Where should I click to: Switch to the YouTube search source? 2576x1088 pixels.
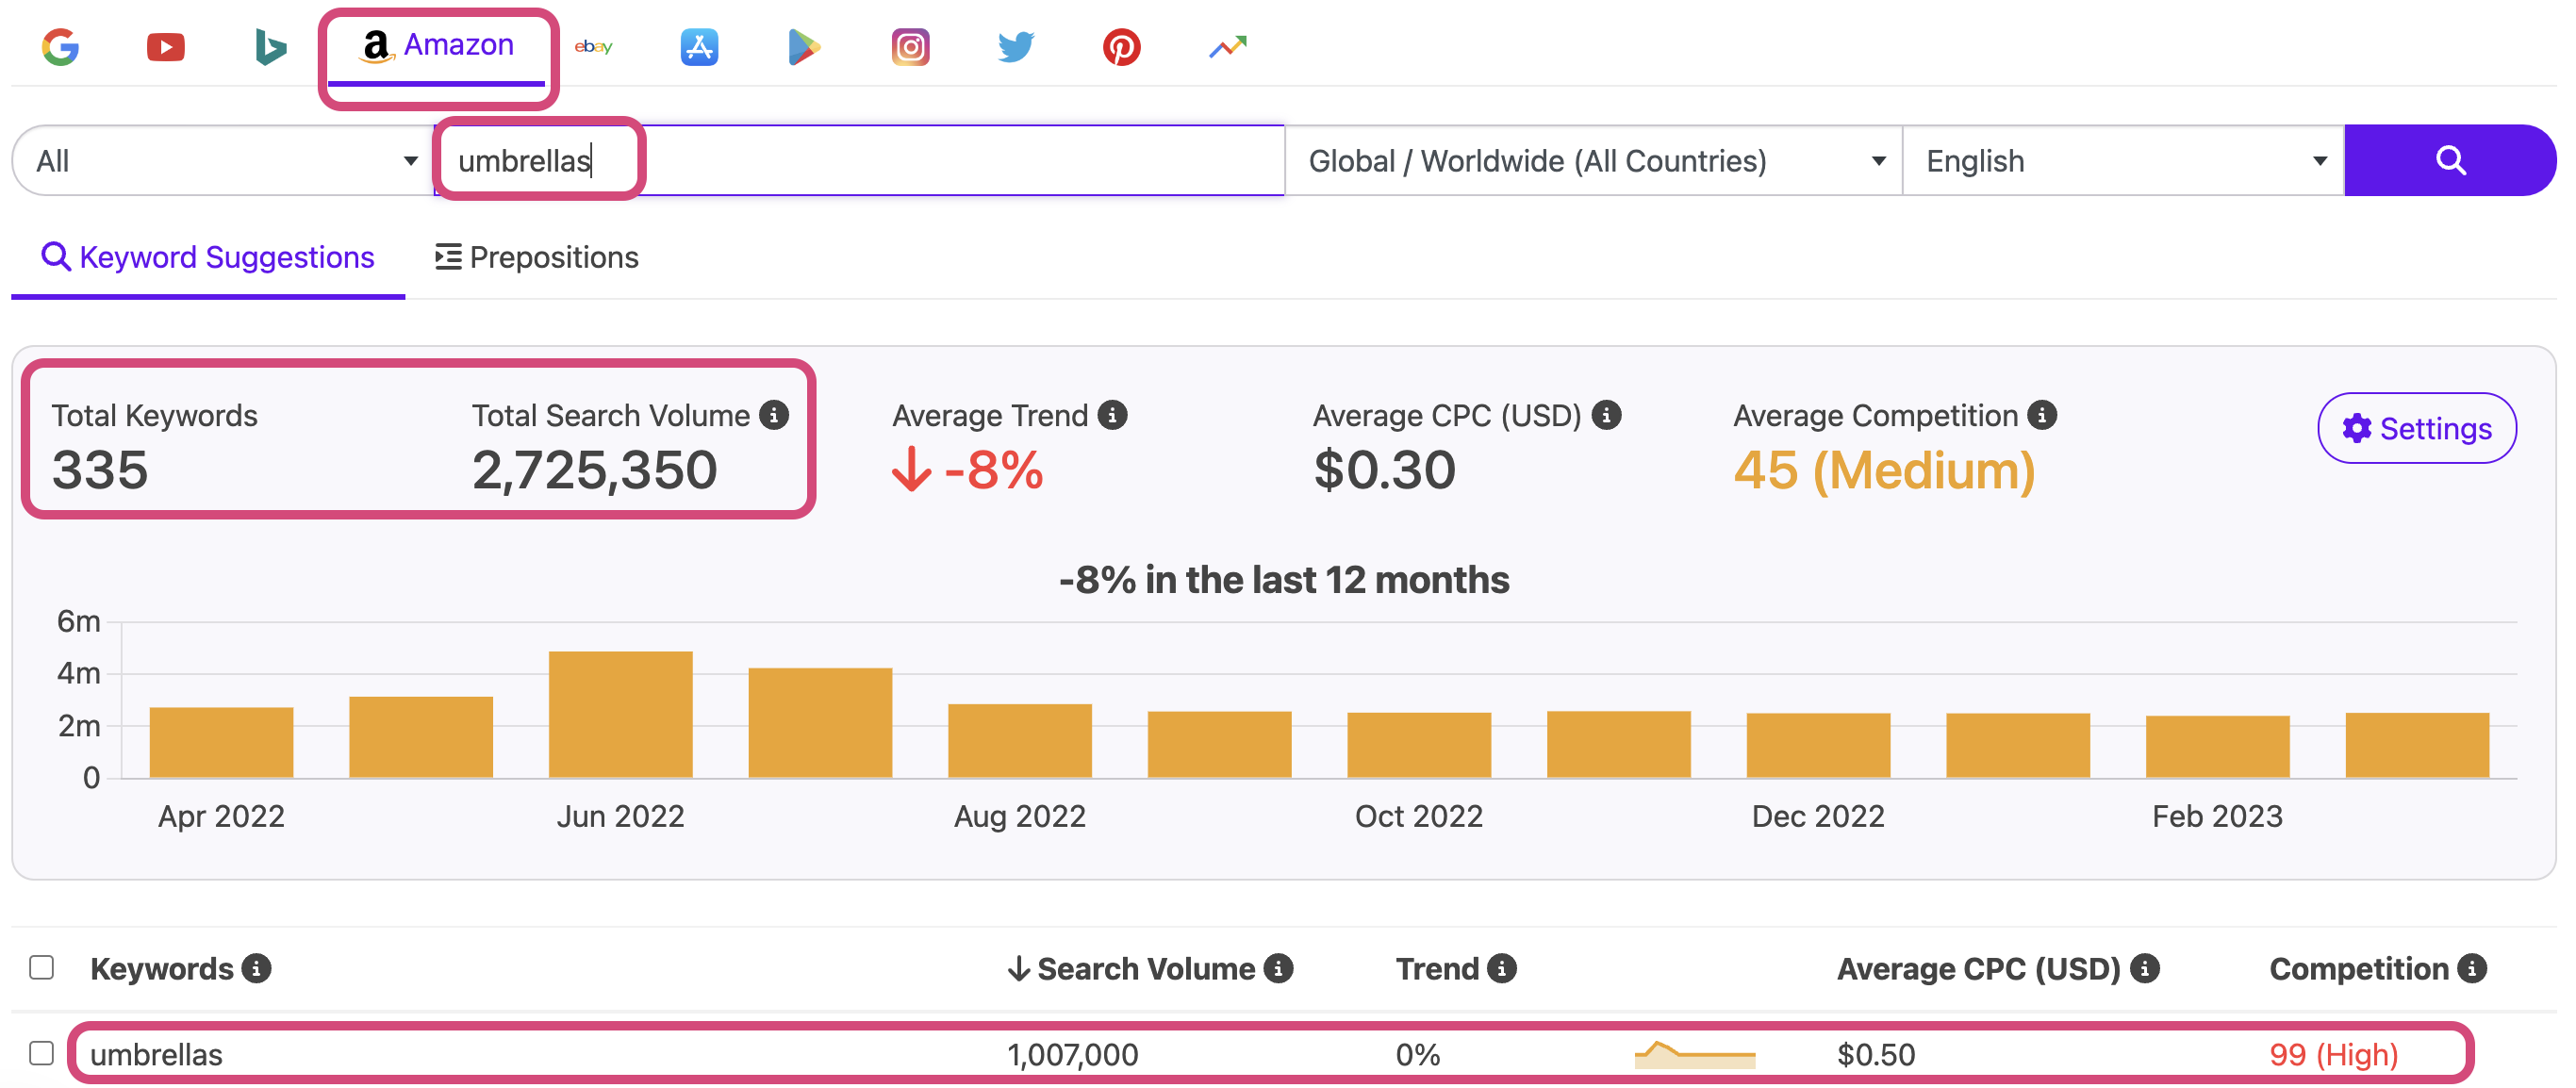165,47
